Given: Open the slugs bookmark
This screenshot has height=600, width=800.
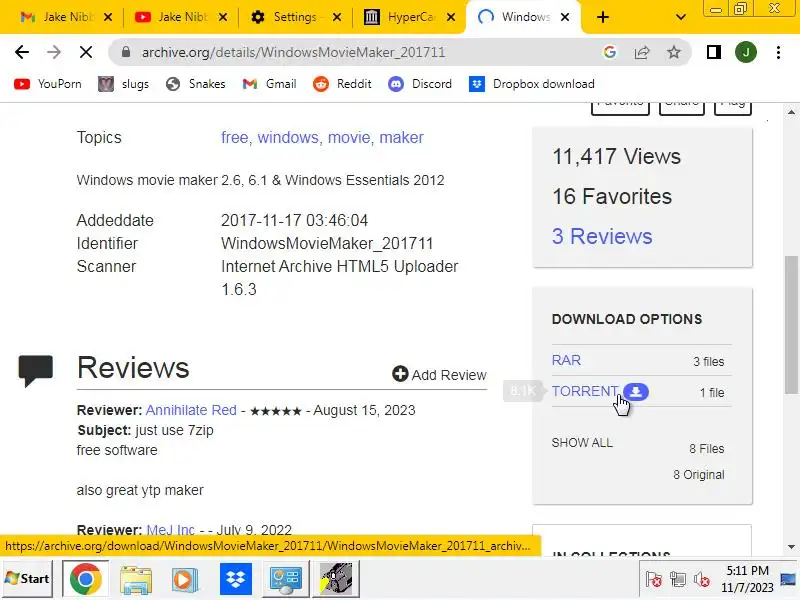Looking at the screenshot, I should point(123,84).
